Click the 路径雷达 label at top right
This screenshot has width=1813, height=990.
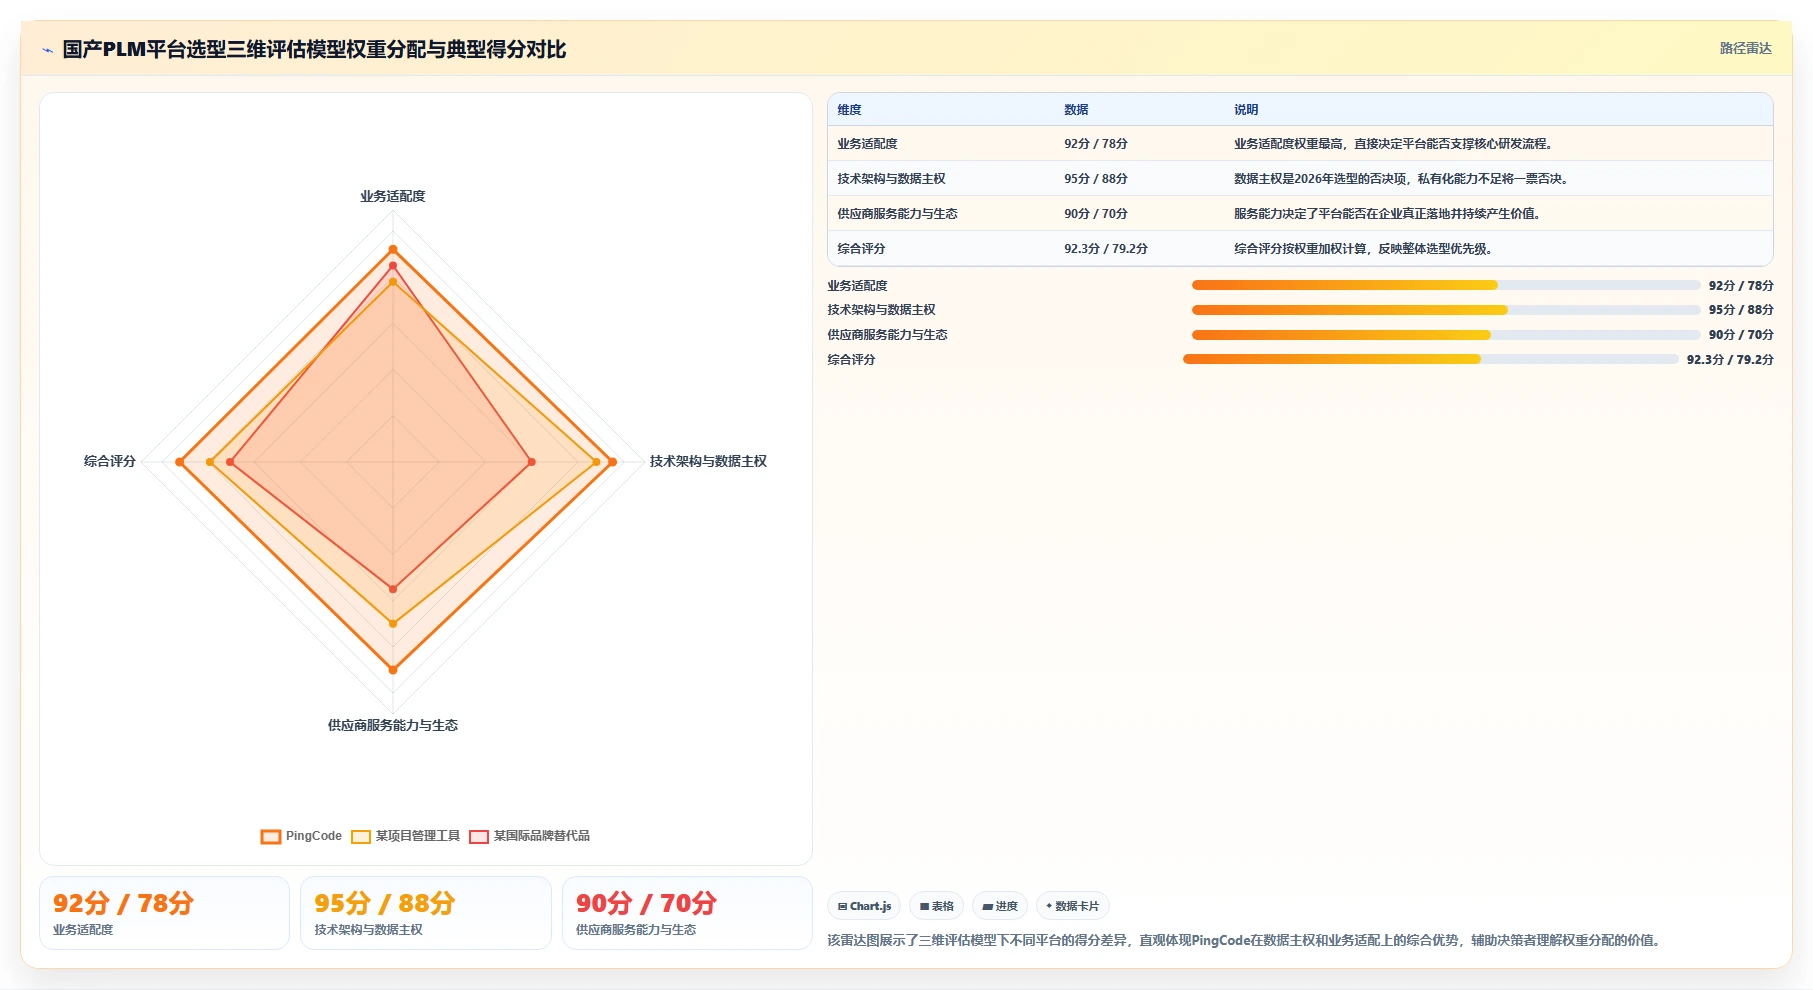[x=1745, y=48]
